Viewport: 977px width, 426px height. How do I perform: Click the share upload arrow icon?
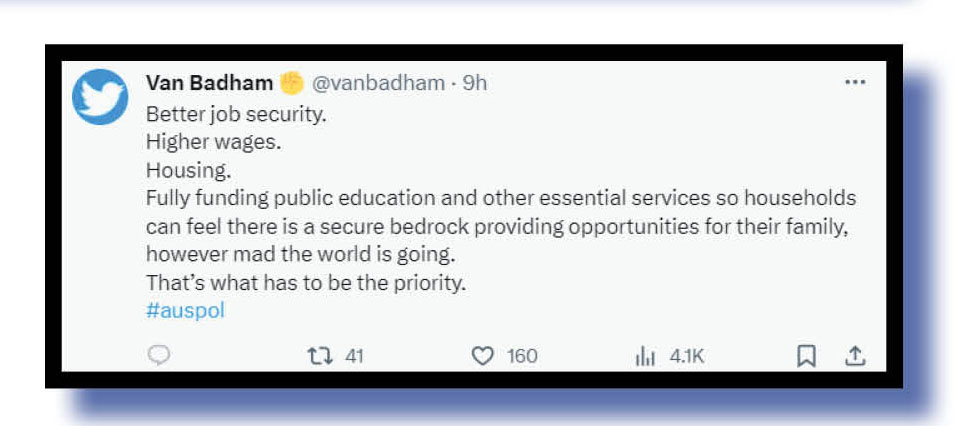tap(855, 355)
